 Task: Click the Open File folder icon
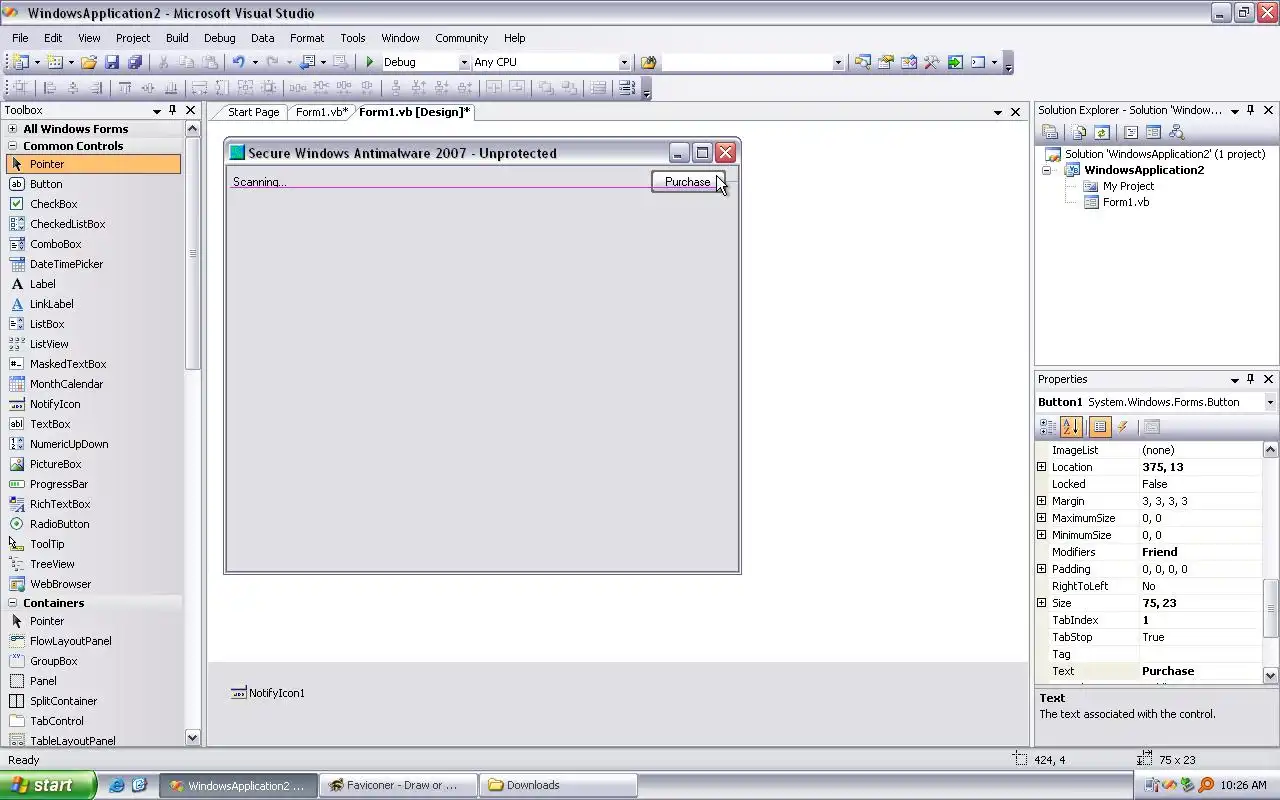tap(89, 62)
